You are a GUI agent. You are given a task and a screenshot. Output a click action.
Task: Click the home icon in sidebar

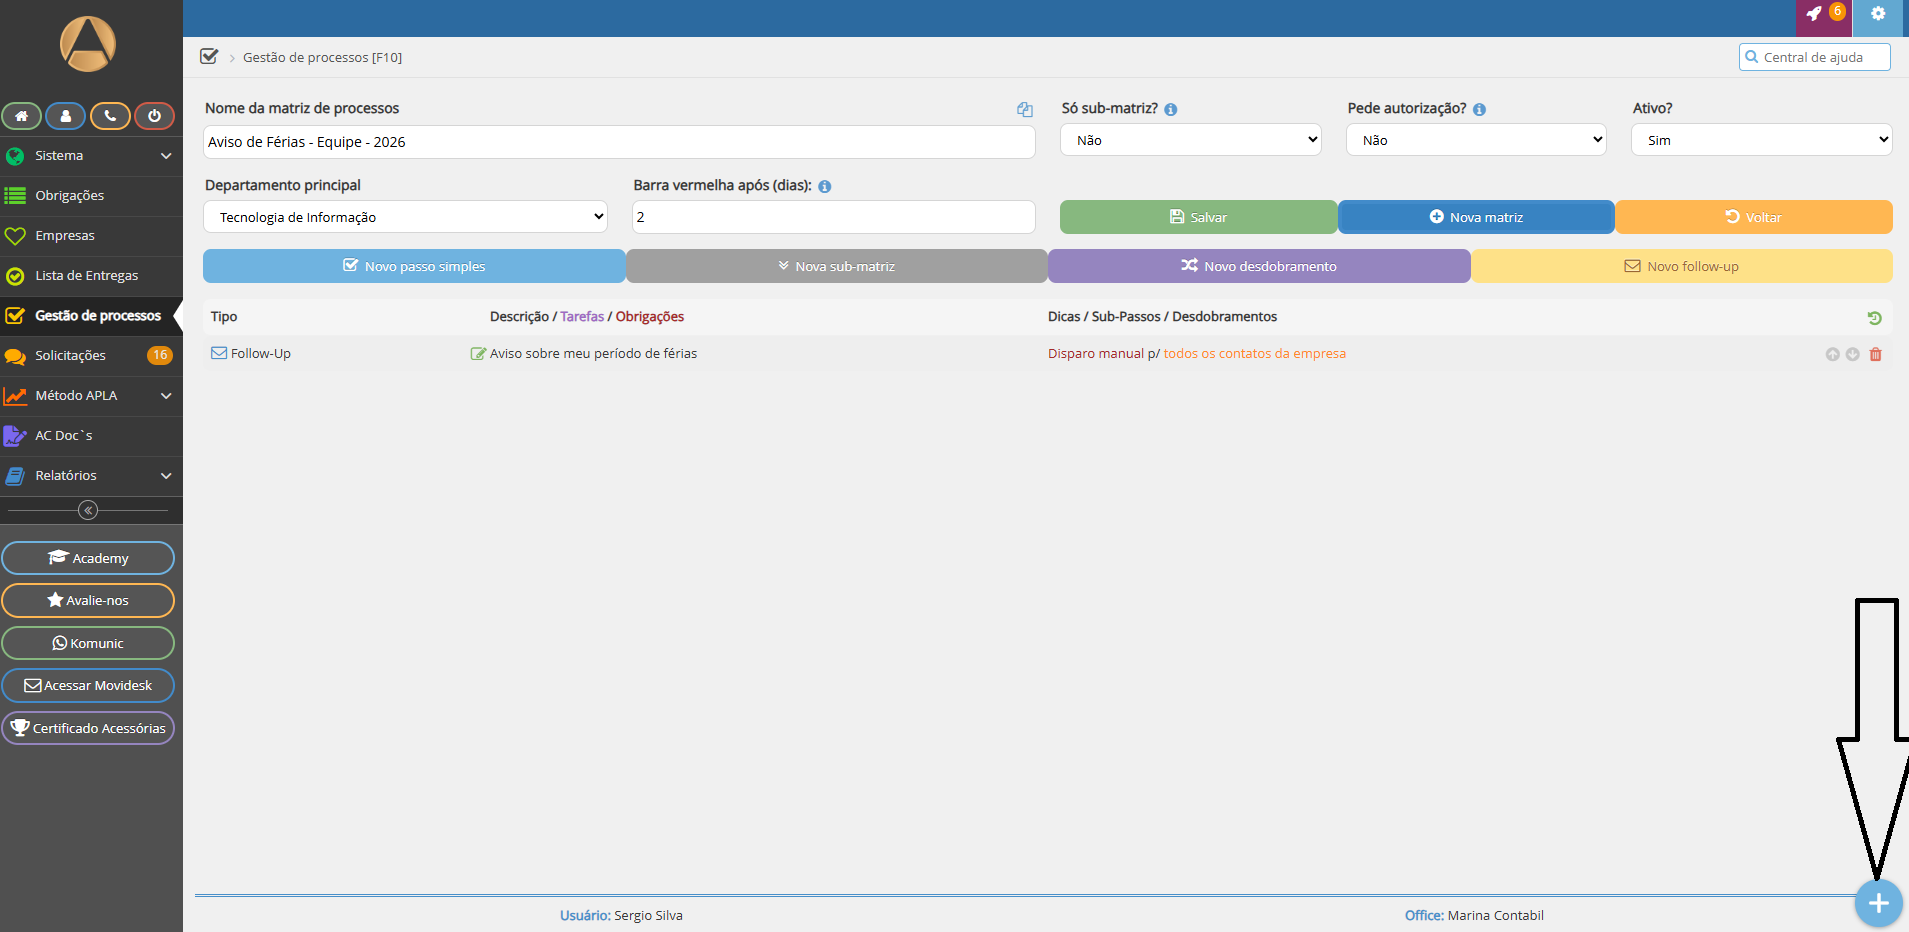[x=21, y=116]
